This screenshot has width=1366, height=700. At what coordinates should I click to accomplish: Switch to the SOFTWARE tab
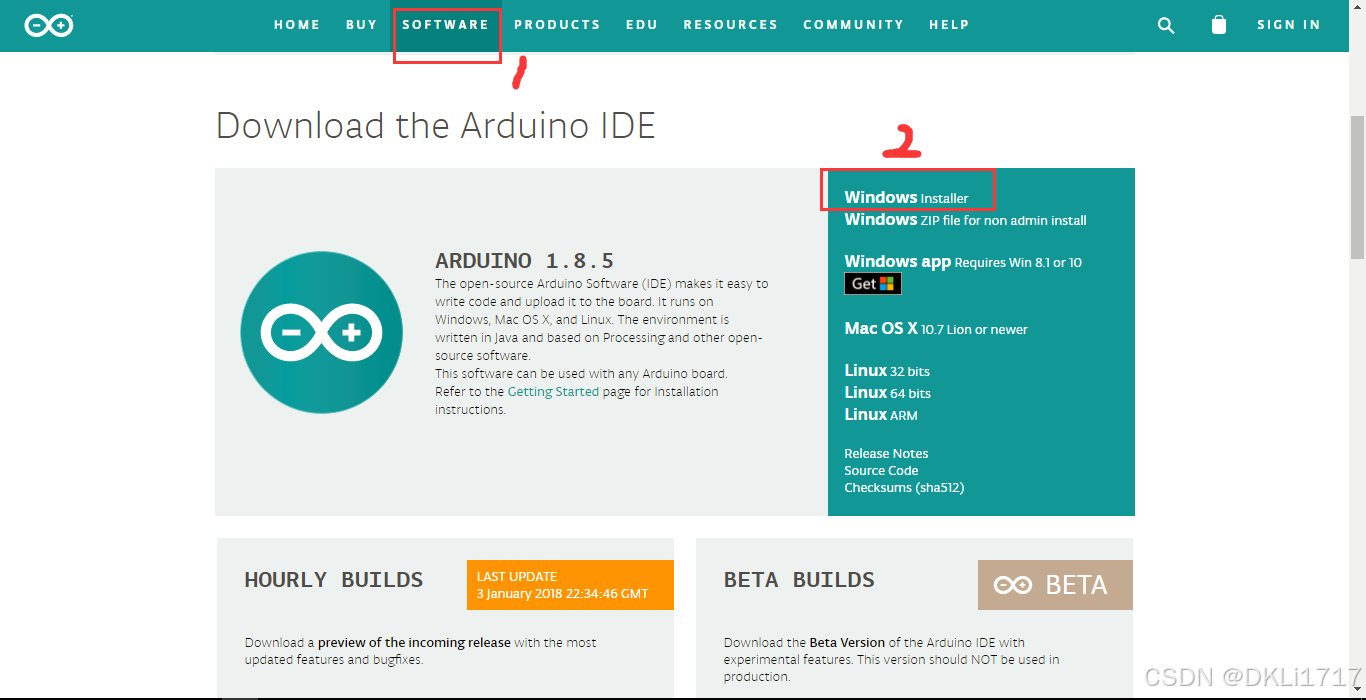(446, 24)
